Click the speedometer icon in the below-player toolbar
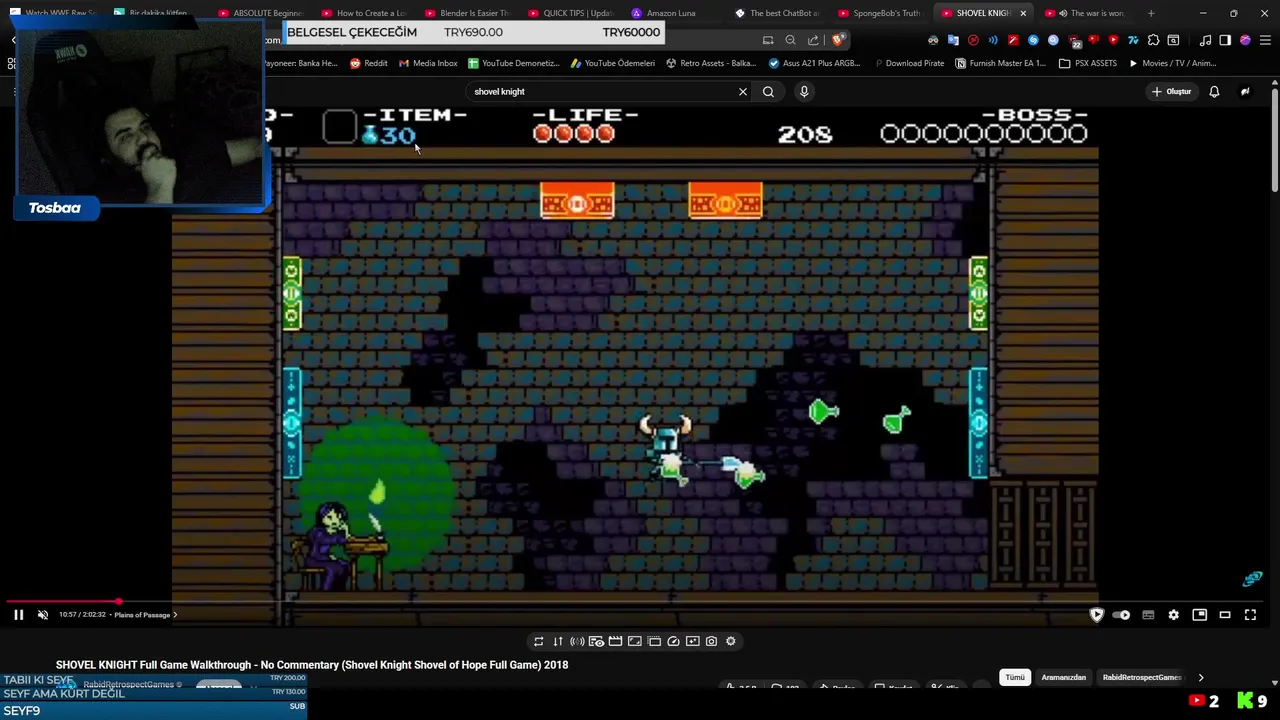The height and width of the screenshot is (720, 1280). pyautogui.click(x=673, y=641)
